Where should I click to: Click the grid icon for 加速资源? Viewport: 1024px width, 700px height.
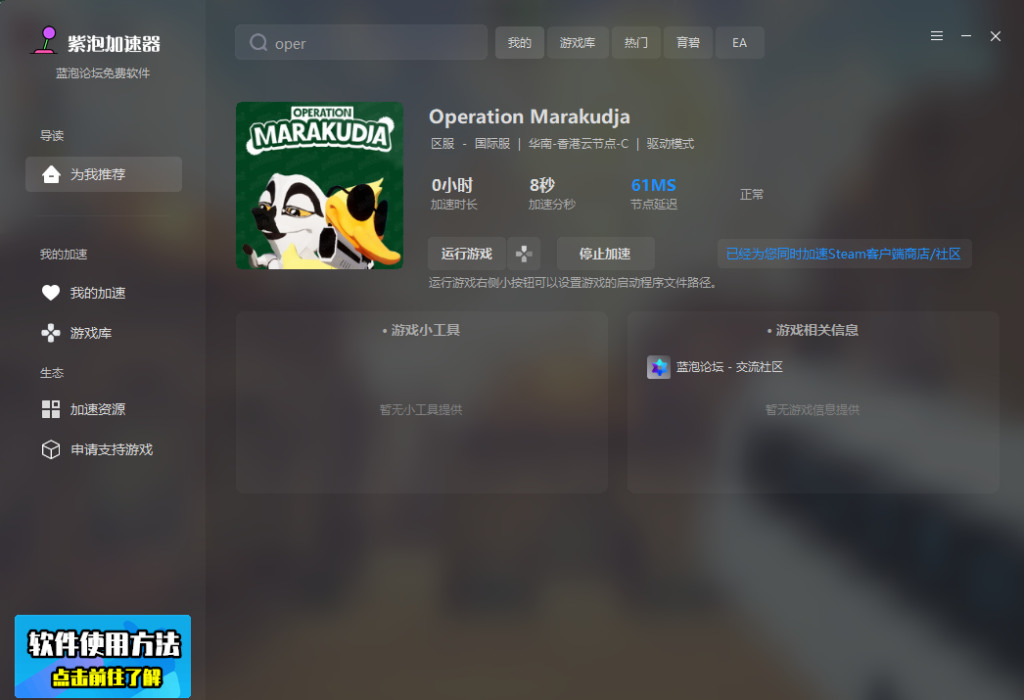coord(51,409)
